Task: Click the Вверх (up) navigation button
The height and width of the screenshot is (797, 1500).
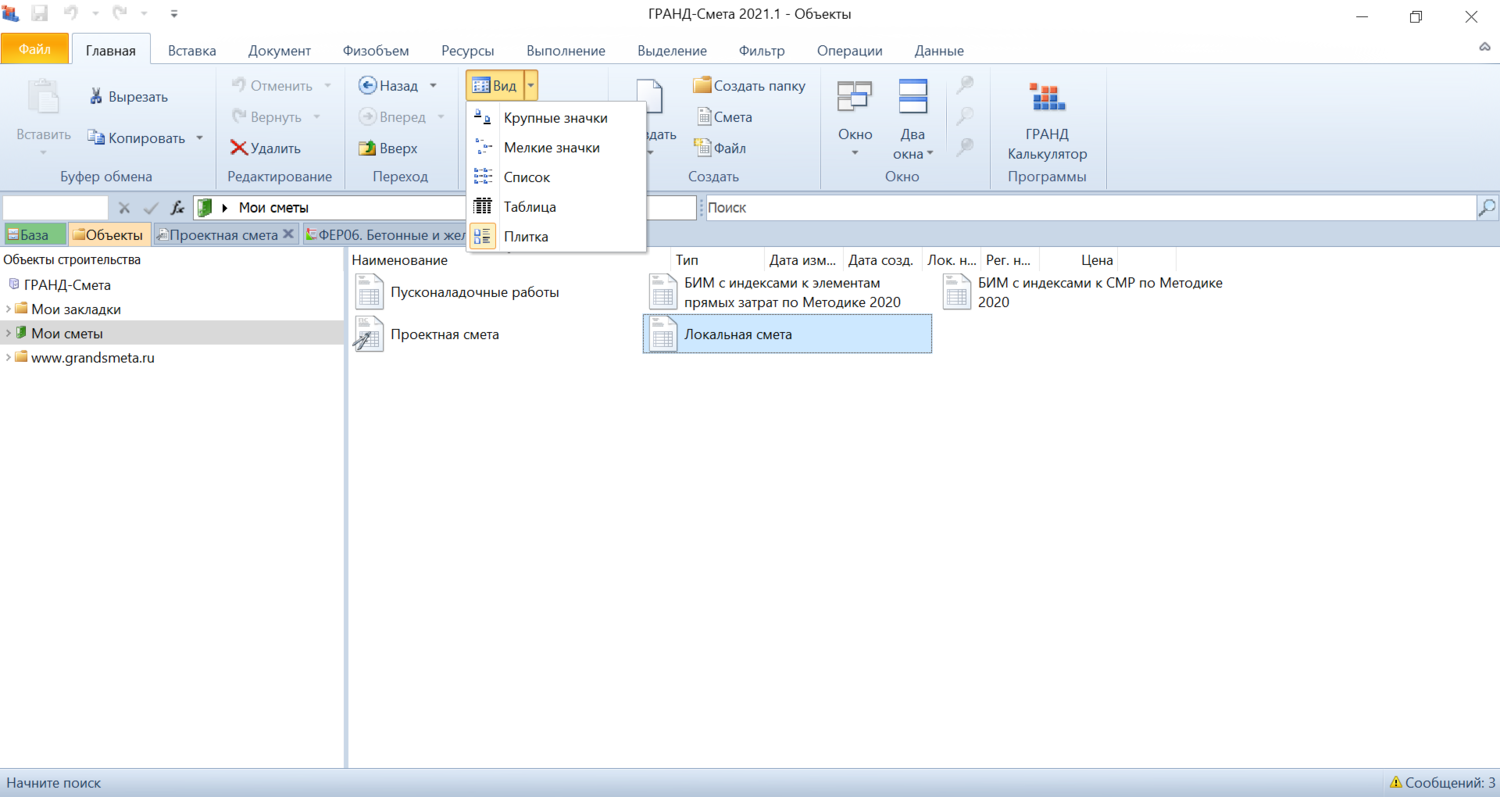Action: (388, 148)
